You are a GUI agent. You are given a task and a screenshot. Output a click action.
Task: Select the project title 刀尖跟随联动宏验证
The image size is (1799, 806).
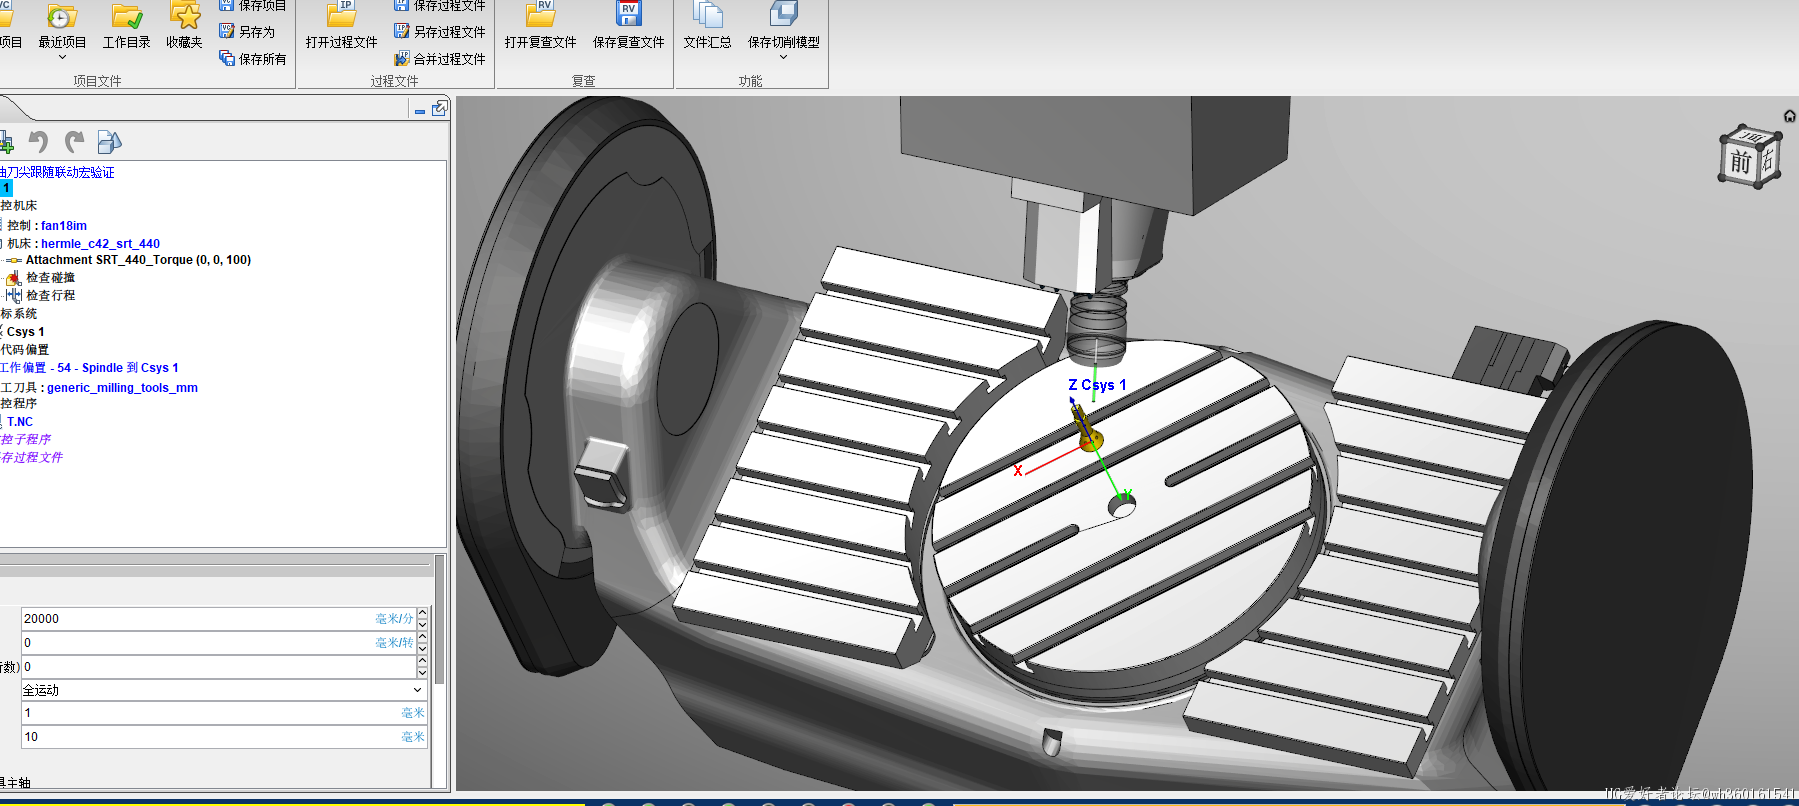[x=57, y=172]
